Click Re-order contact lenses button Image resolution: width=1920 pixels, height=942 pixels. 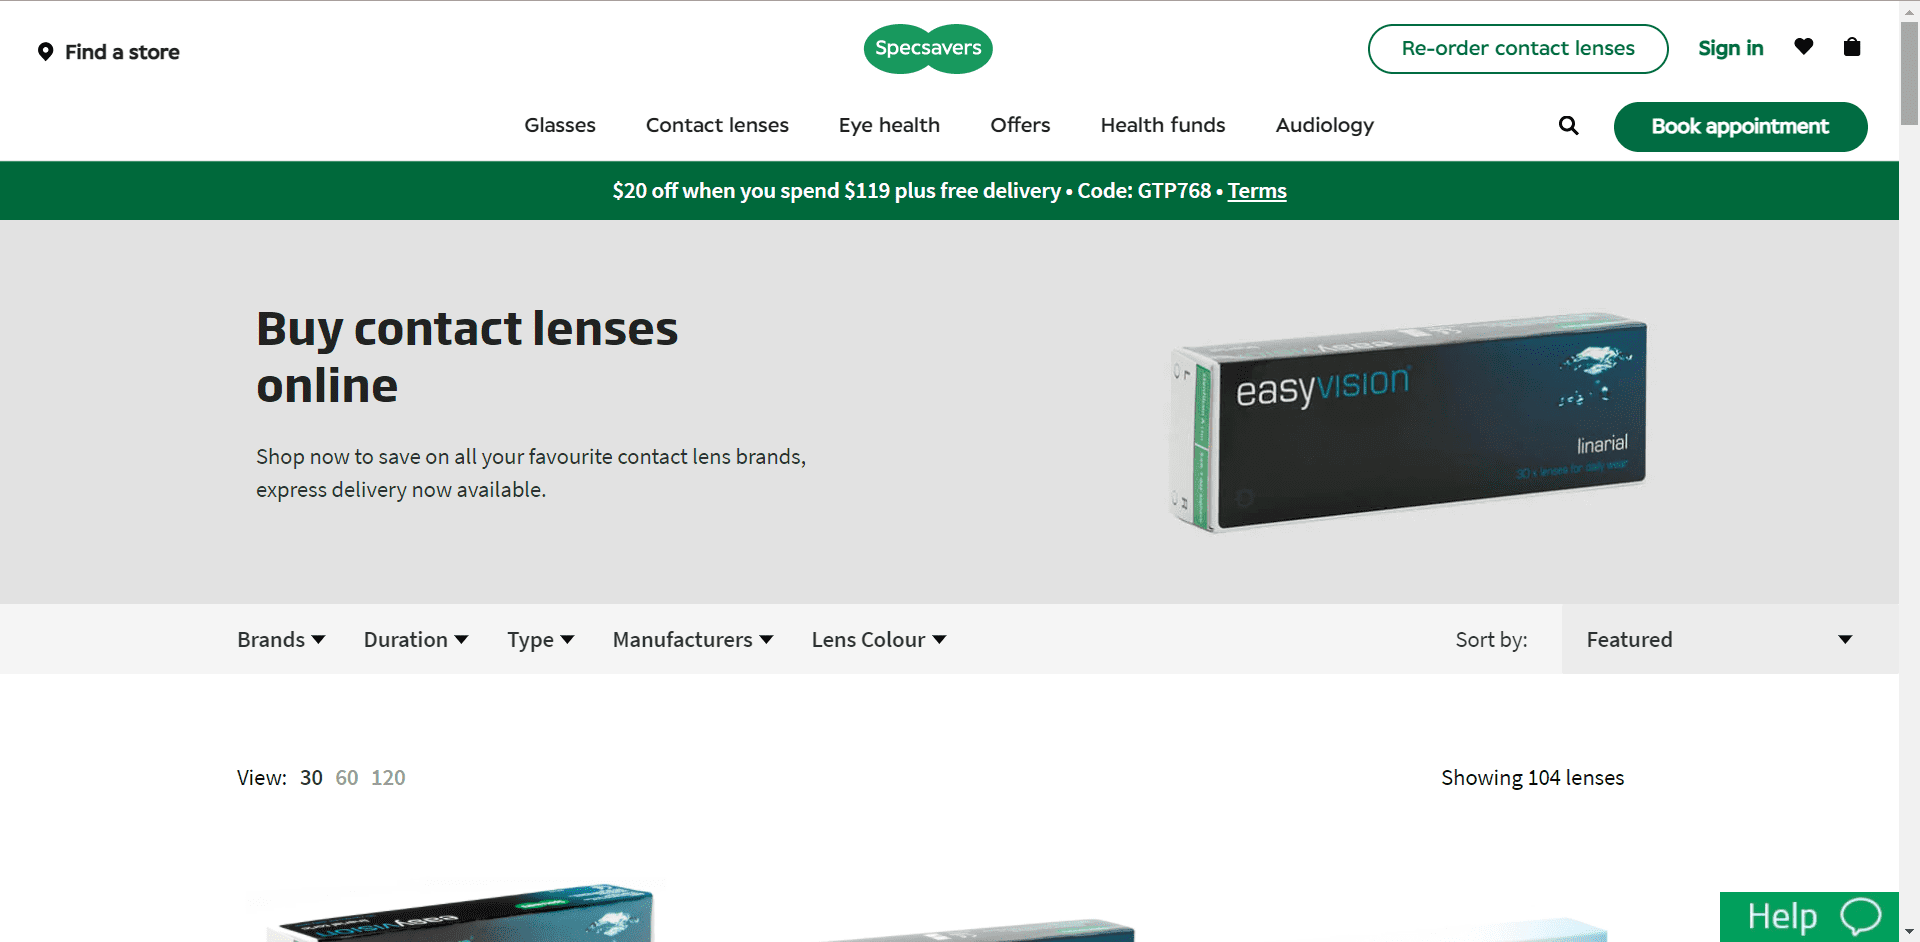tap(1518, 49)
